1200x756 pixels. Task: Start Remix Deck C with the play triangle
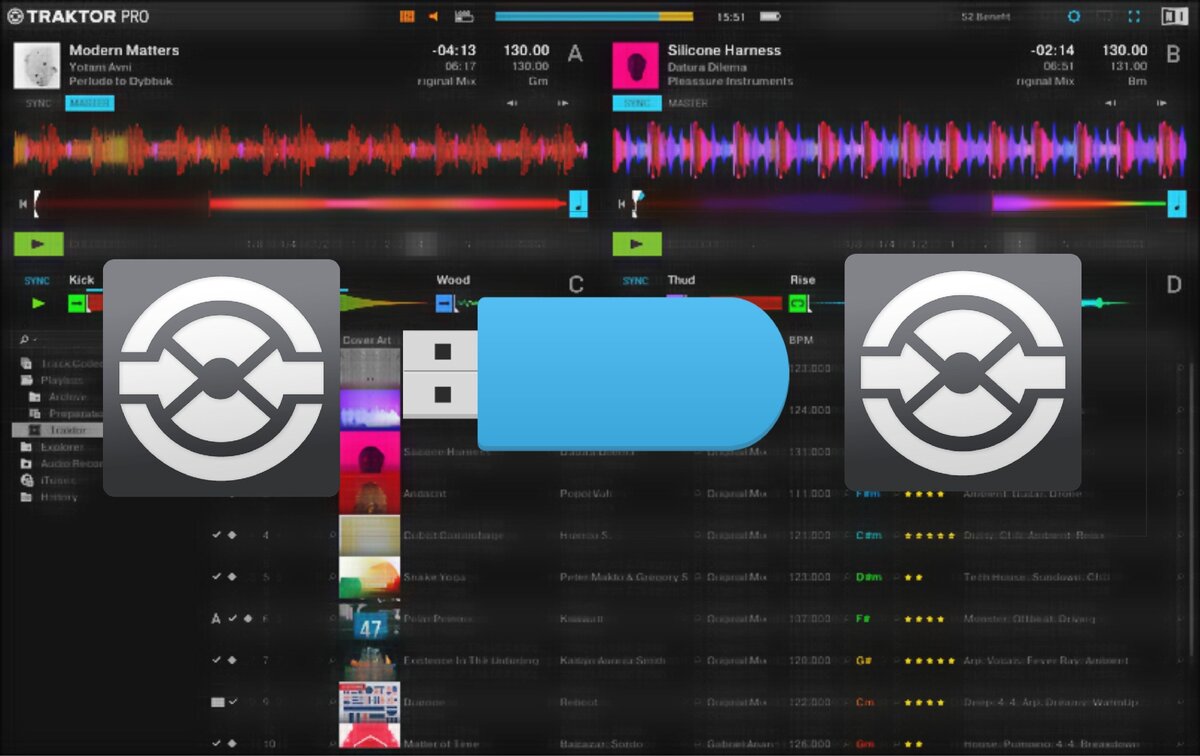(39, 302)
